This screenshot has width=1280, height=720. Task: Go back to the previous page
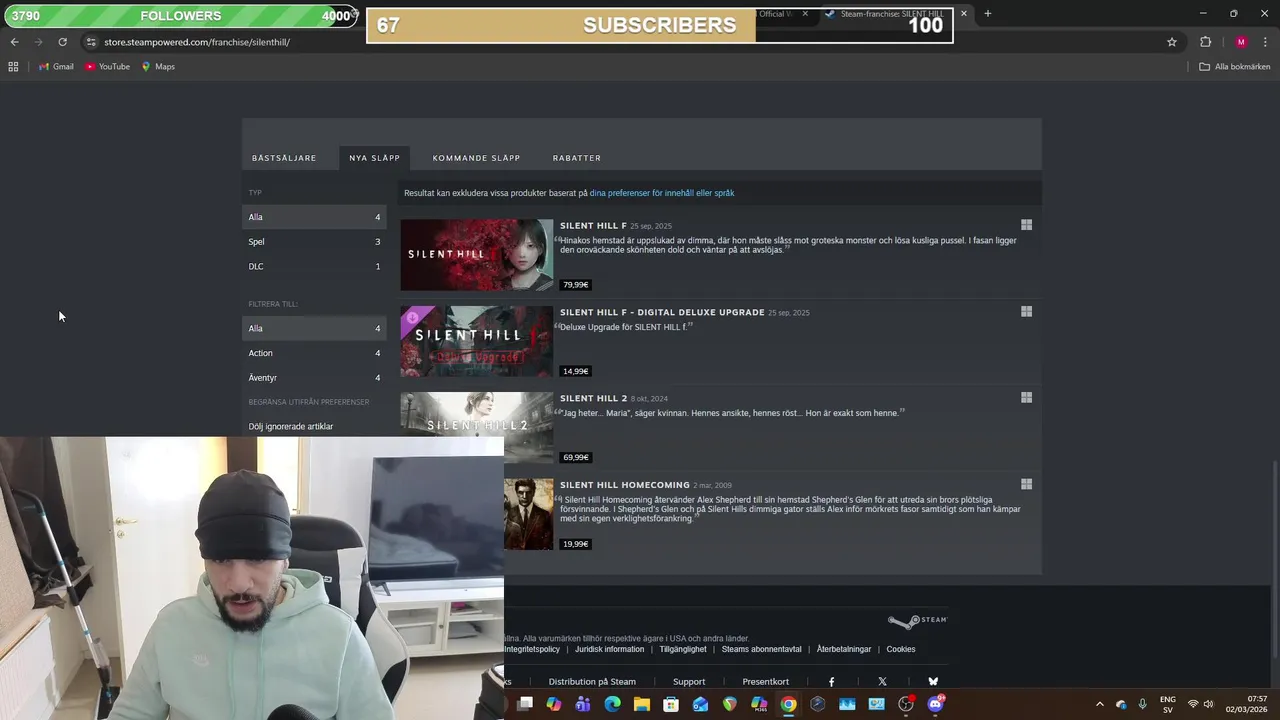coord(14,42)
